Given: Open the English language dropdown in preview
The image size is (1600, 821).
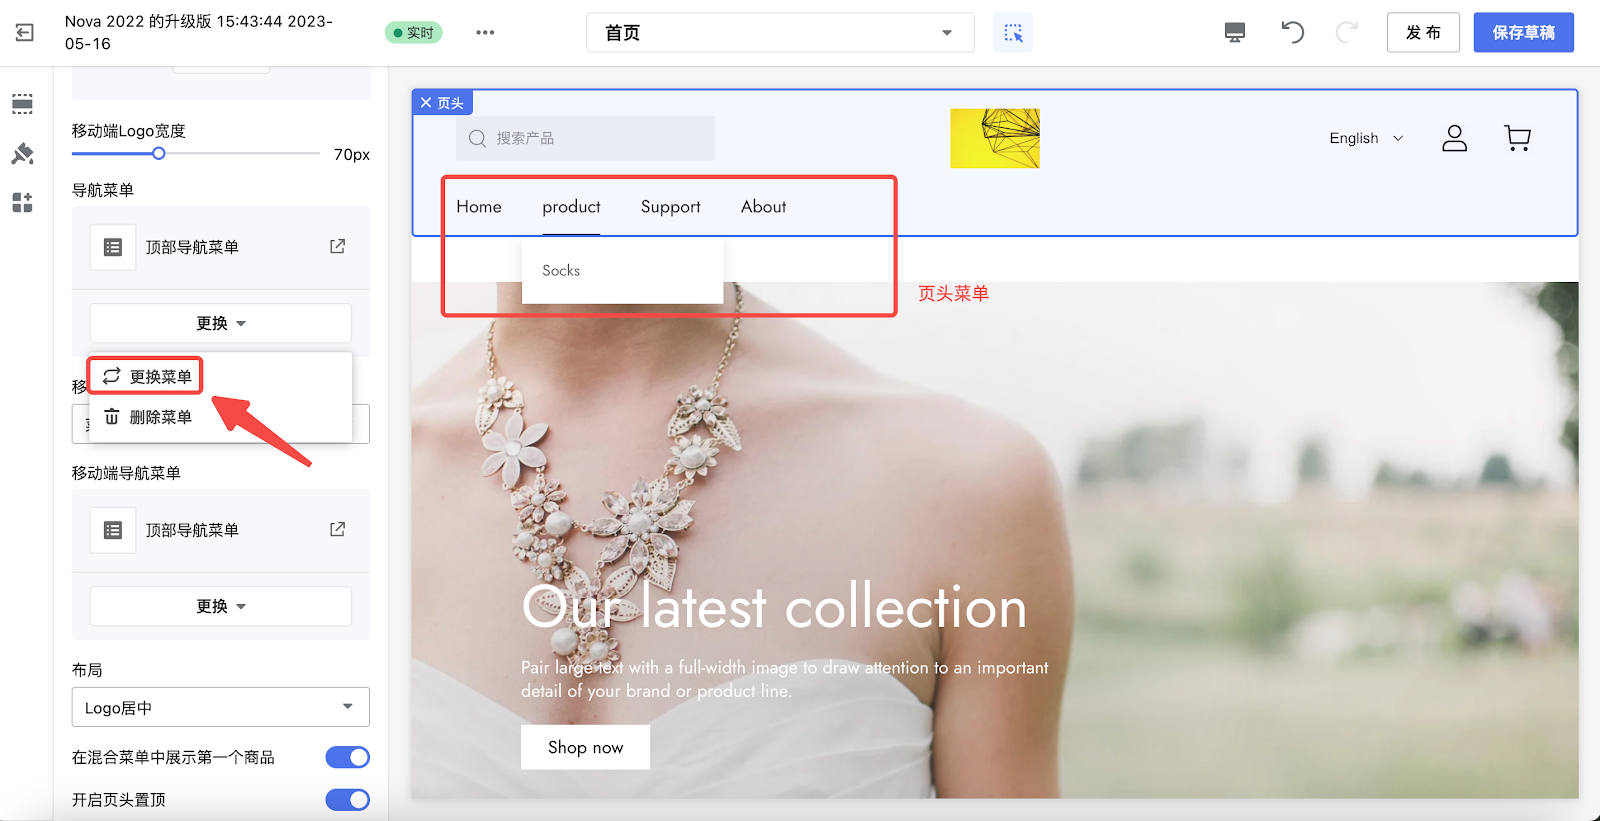Looking at the screenshot, I should pyautogui.click(x=1366, y=138).
